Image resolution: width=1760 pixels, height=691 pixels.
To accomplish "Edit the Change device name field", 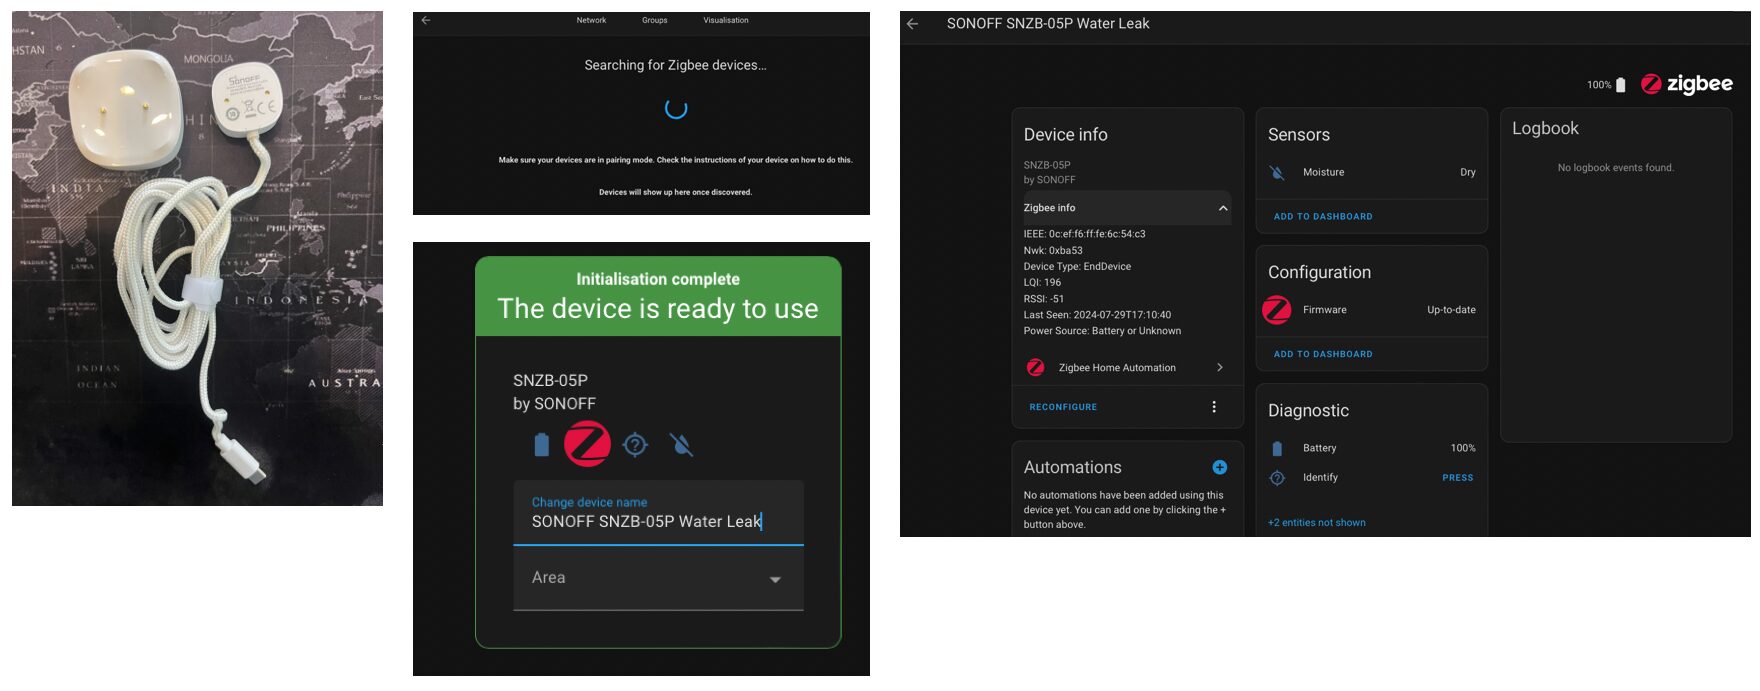I will tap(658, 513).
